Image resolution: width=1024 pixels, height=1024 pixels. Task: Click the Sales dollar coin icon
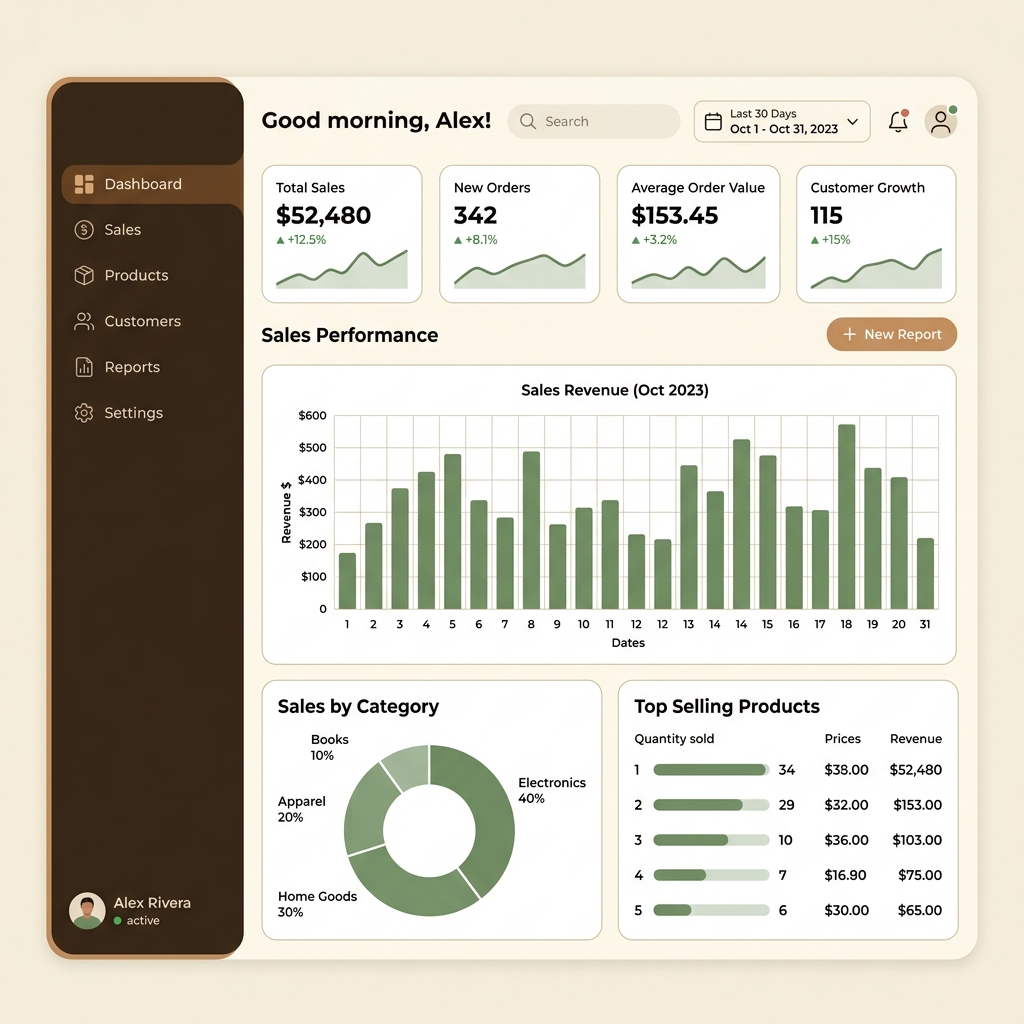point(85,230)
